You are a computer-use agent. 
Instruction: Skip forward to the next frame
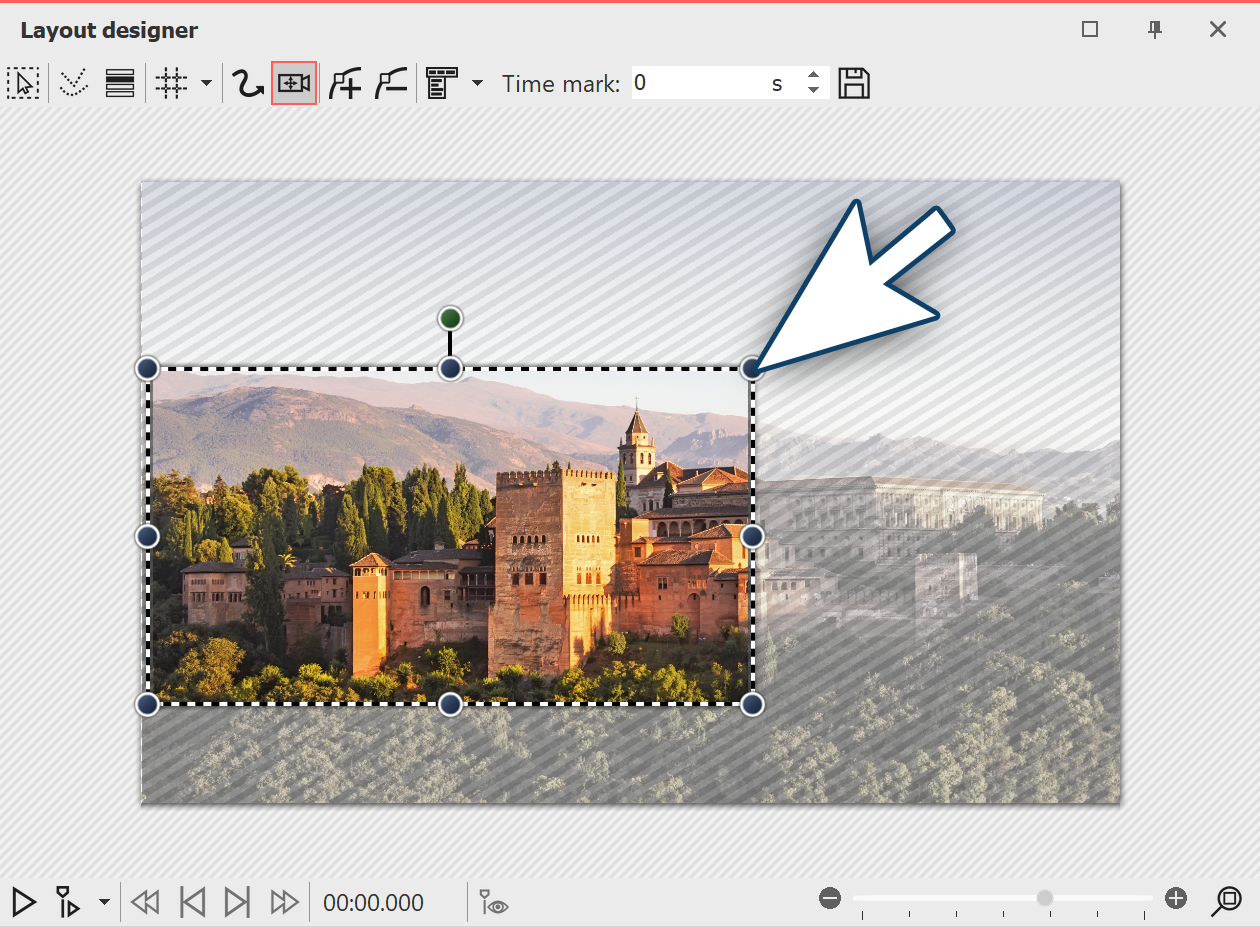coord(237,902)
